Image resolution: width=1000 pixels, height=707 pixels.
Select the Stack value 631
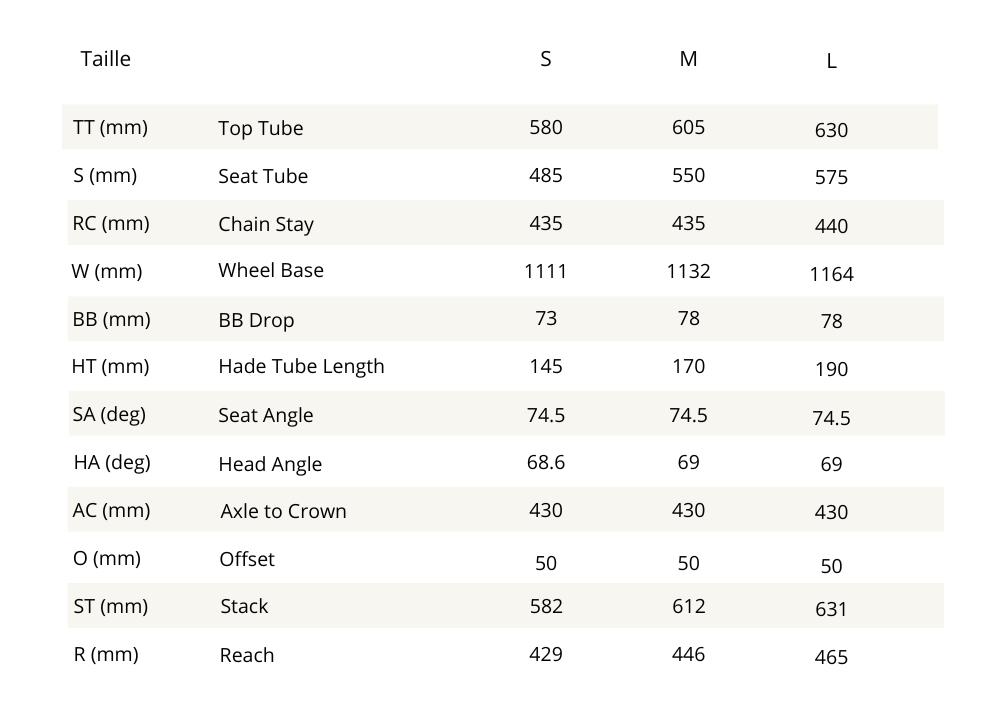pyautogui.click(x=831, y=609)
